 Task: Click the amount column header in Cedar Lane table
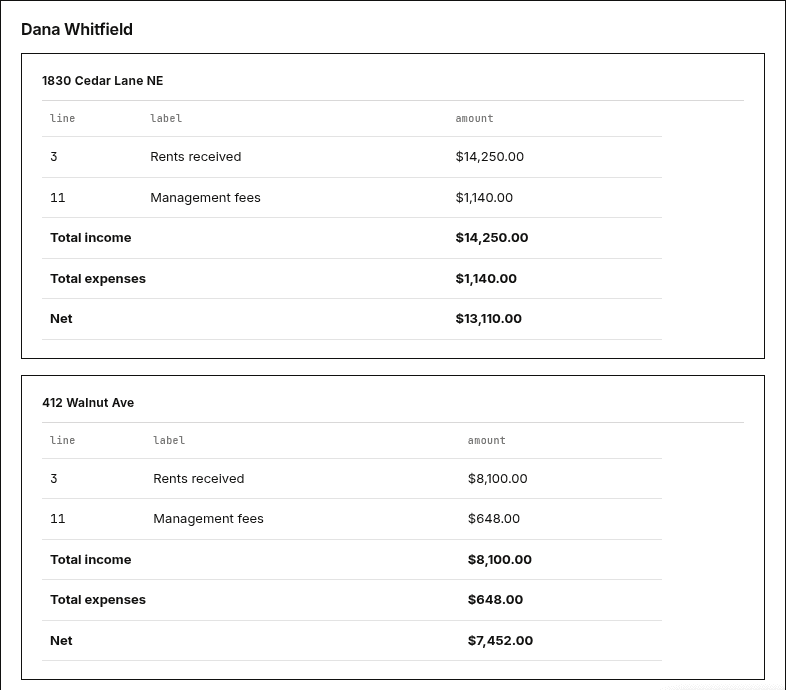(474, 118)
